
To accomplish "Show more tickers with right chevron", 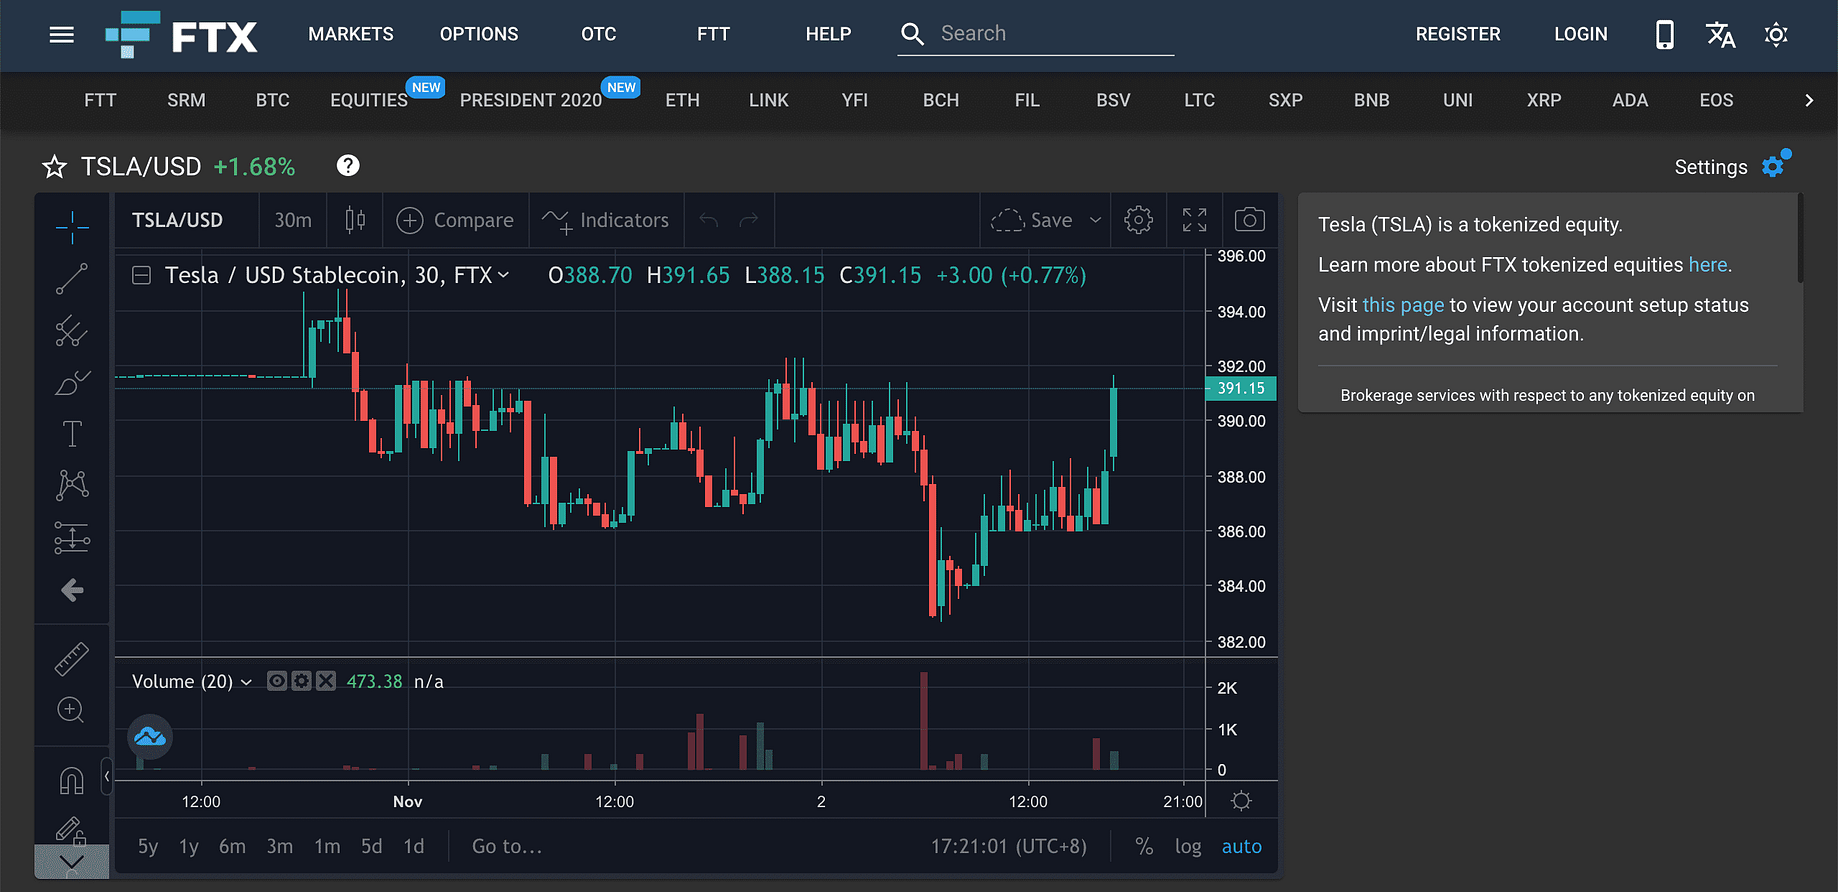I will point(1809,100).
